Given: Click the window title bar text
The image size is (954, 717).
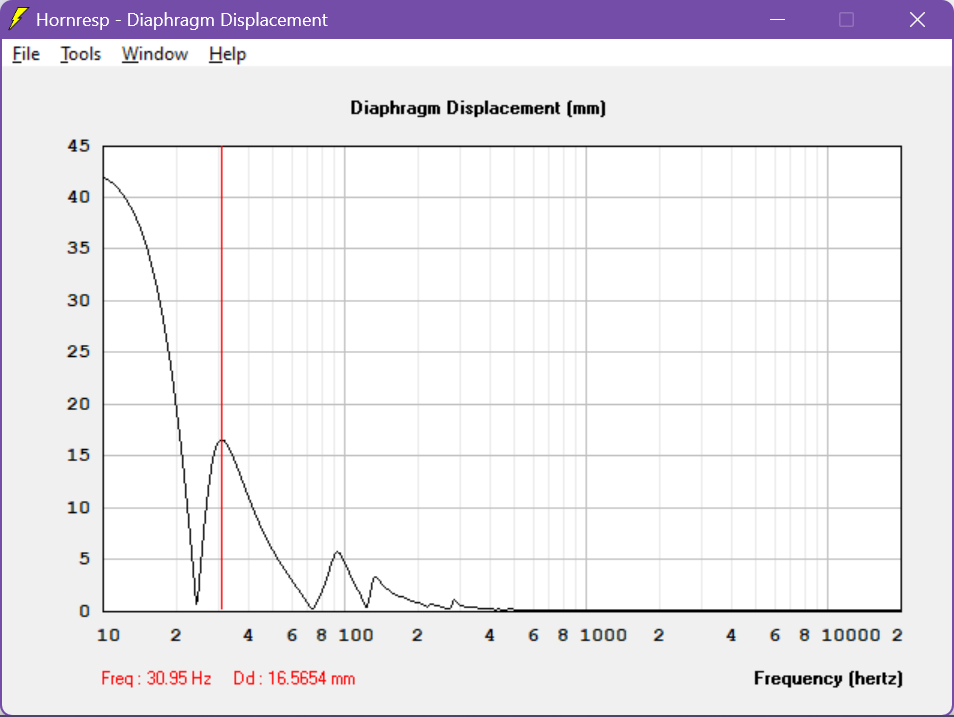Looking at the screenshot, I should (x=181, y=19).
